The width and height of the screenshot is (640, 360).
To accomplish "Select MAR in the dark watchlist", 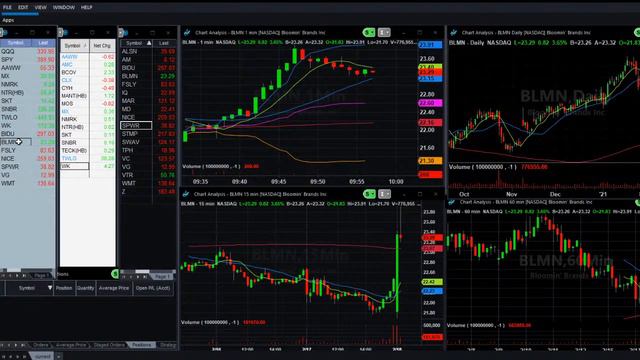I will 128,101.
